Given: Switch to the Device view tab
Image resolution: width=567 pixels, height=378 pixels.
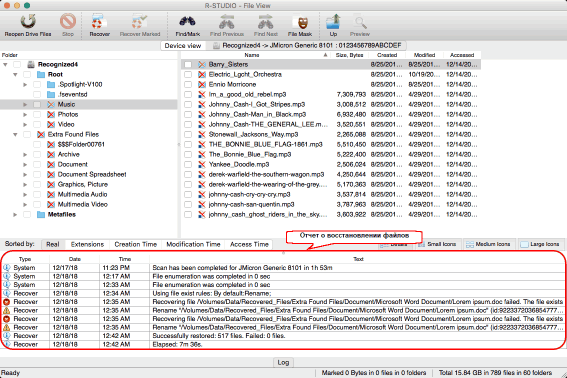Looking at the screenshot, I should [183, 46].
